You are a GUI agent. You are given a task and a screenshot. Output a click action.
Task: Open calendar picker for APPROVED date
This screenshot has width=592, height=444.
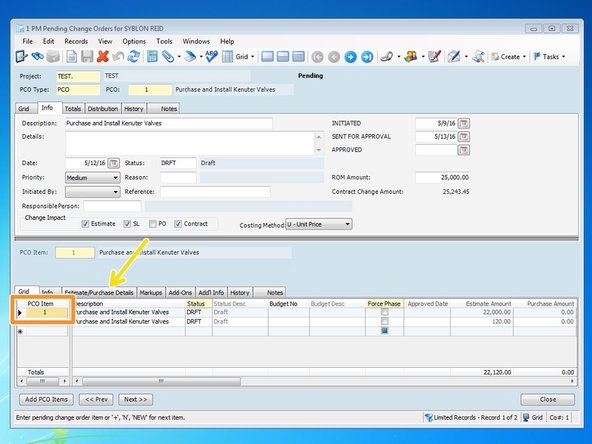[x=464, y=150]
